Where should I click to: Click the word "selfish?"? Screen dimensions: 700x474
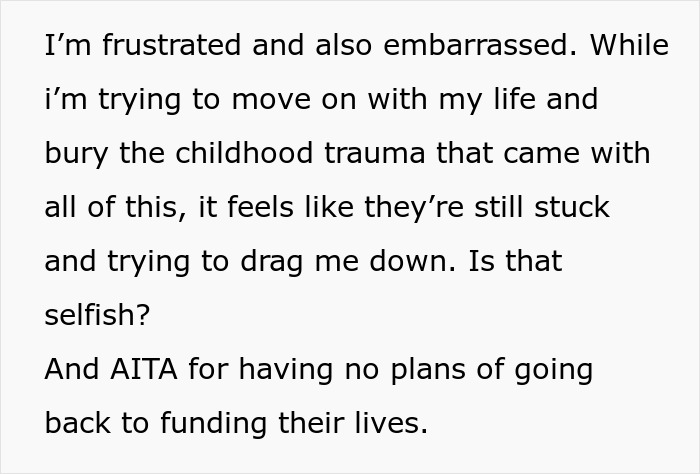[x=97, y=315]
